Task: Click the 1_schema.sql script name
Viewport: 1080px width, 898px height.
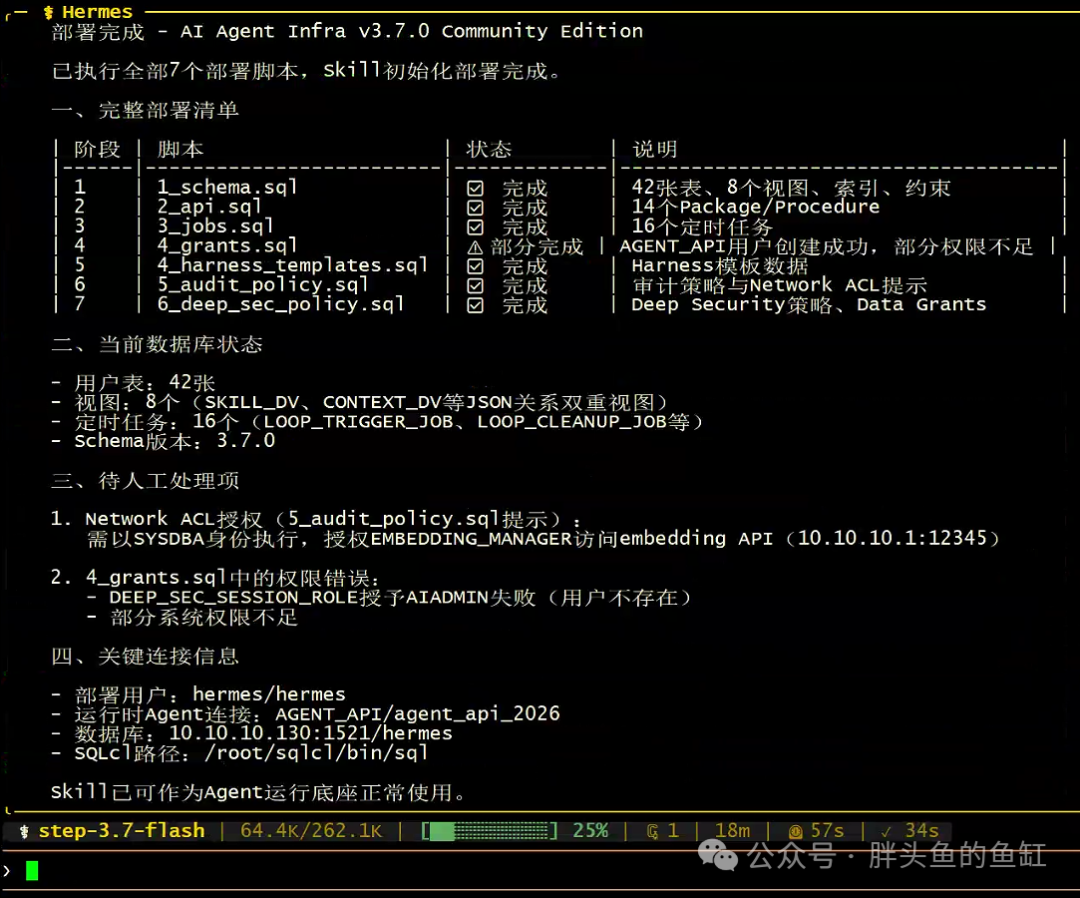Action: tap(227, 187)
